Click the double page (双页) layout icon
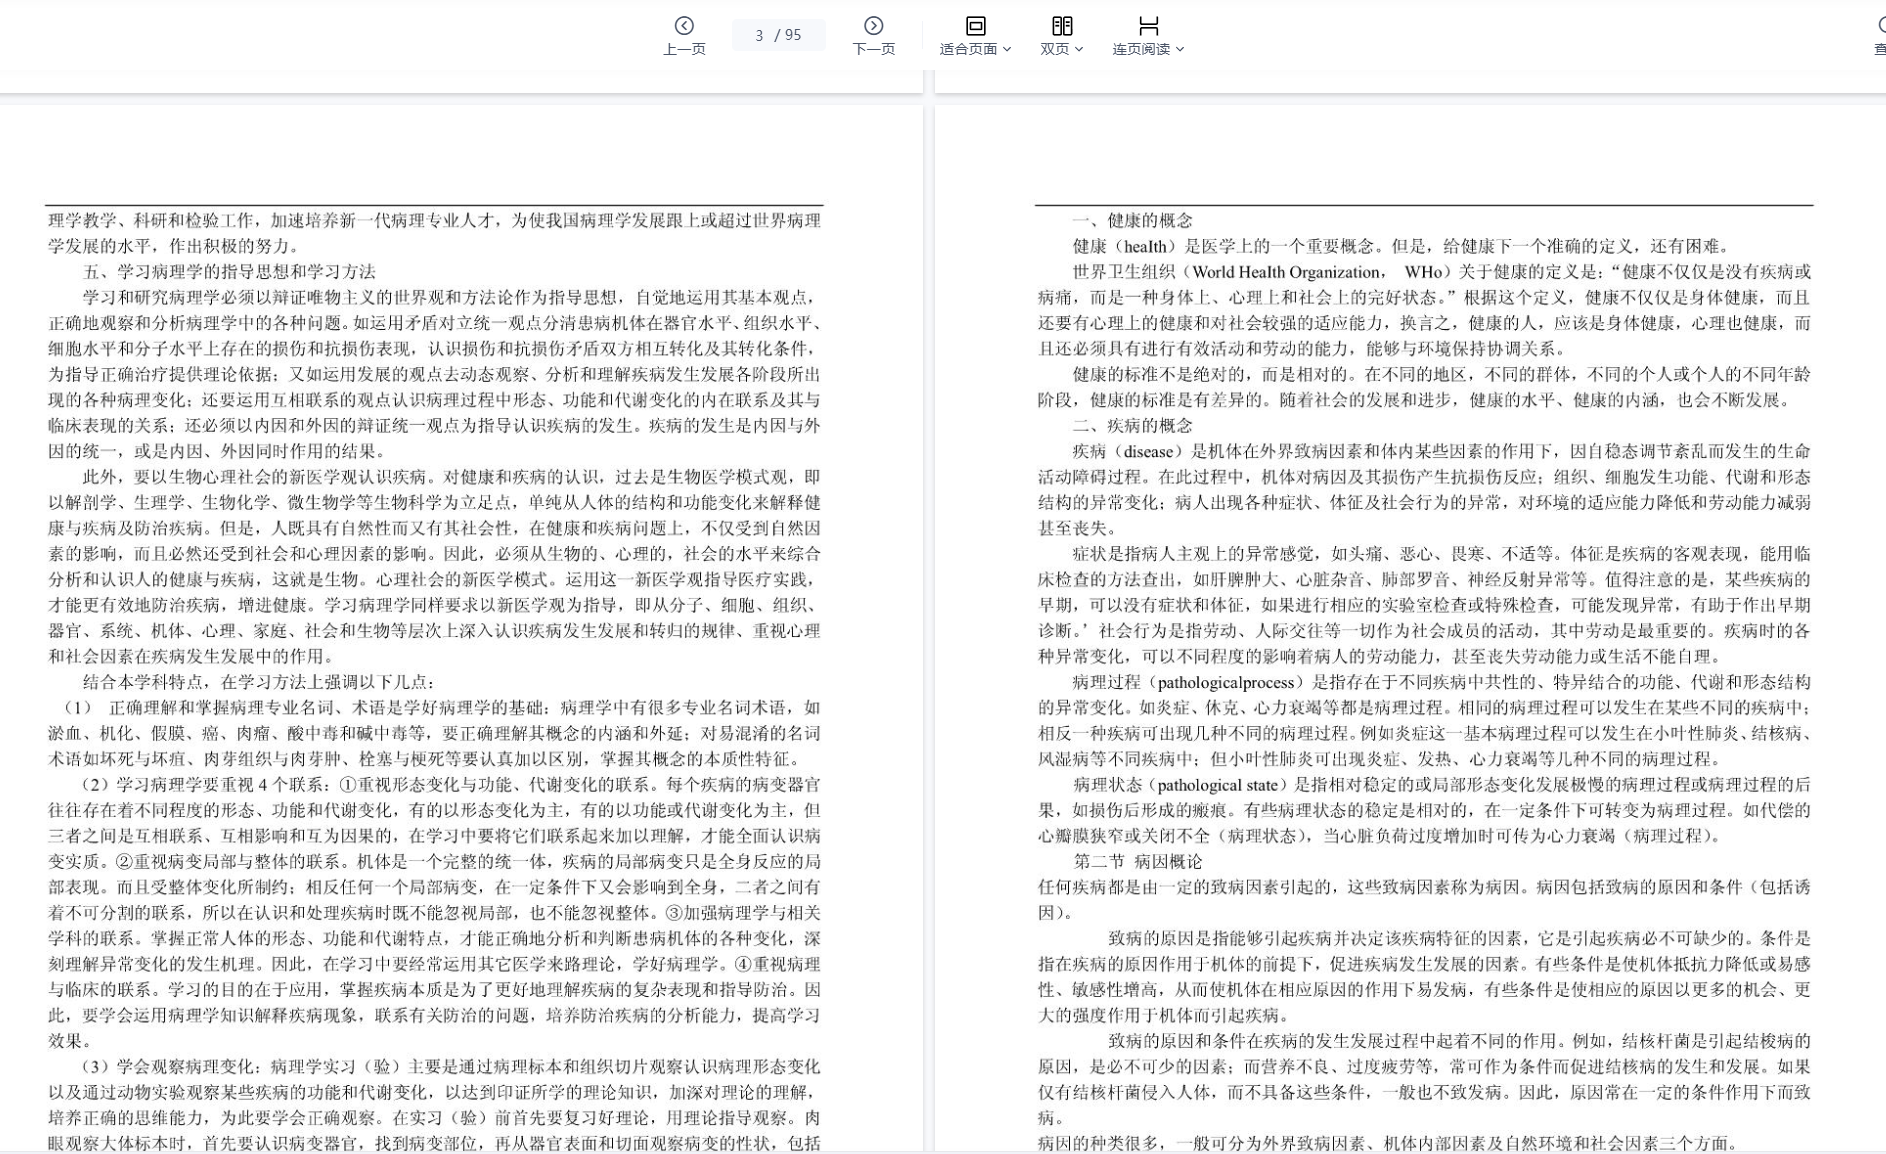 point(1062,26)
